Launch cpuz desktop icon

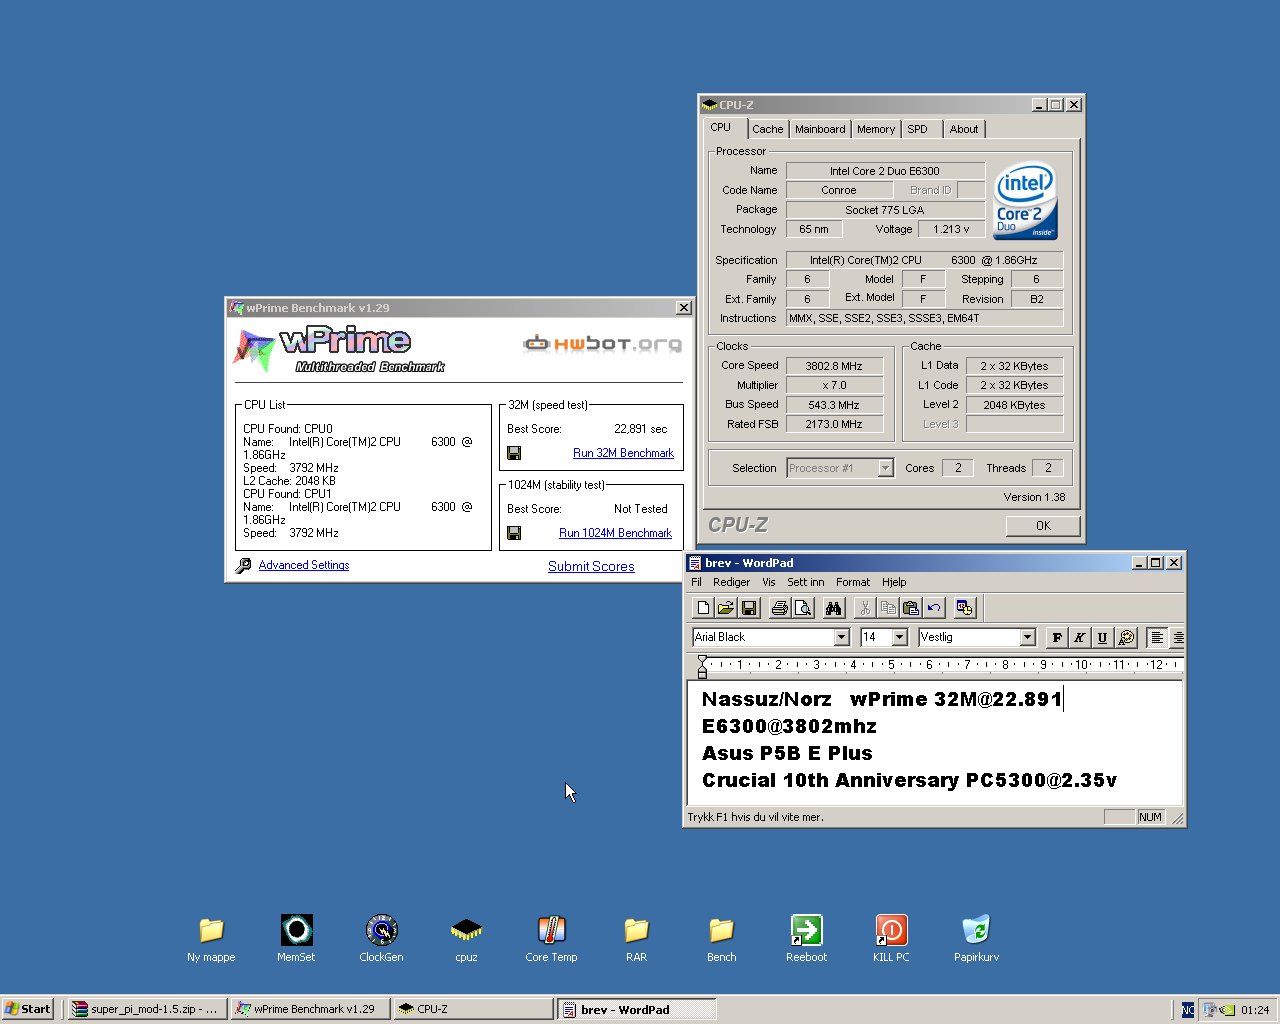coord(466,939)
